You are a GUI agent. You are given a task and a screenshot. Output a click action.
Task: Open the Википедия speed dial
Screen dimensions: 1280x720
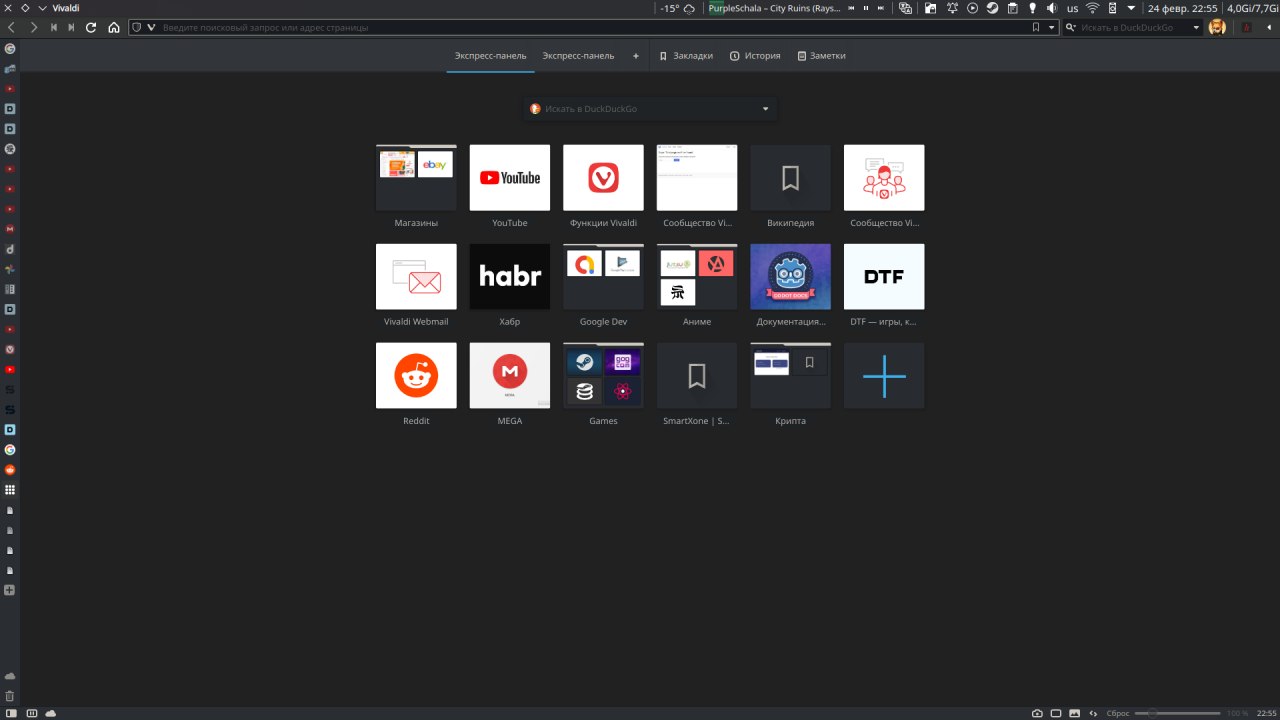[x=790, y=178]
